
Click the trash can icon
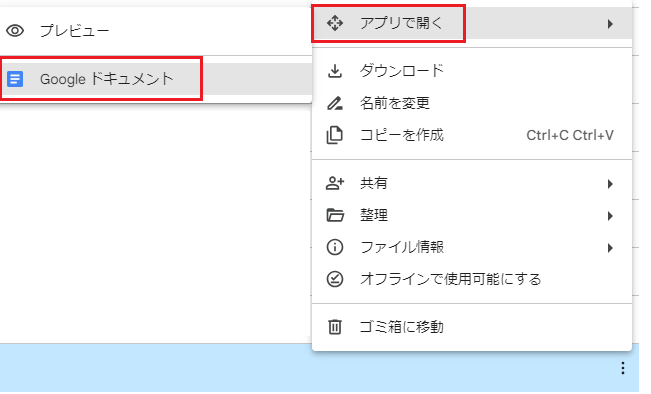[335, 327]
